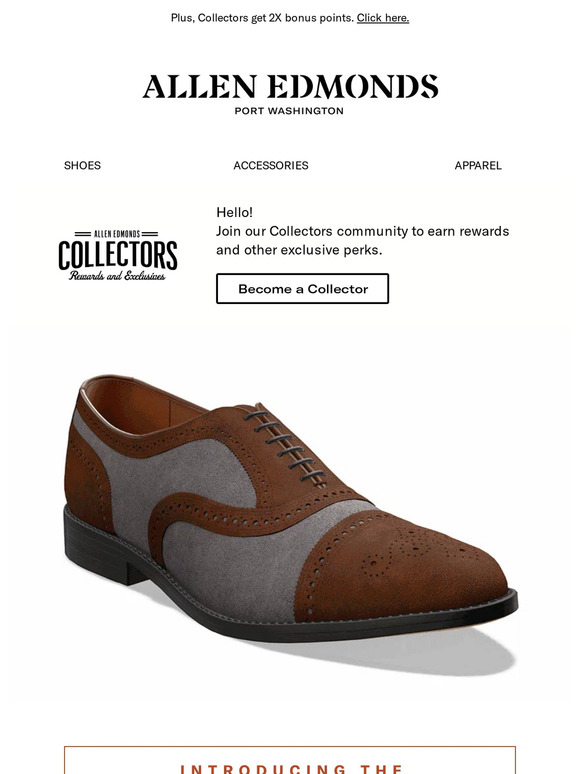The image size is (580, 774).
Task: Select the Collectors community invitation text
Action: [363, 240]
